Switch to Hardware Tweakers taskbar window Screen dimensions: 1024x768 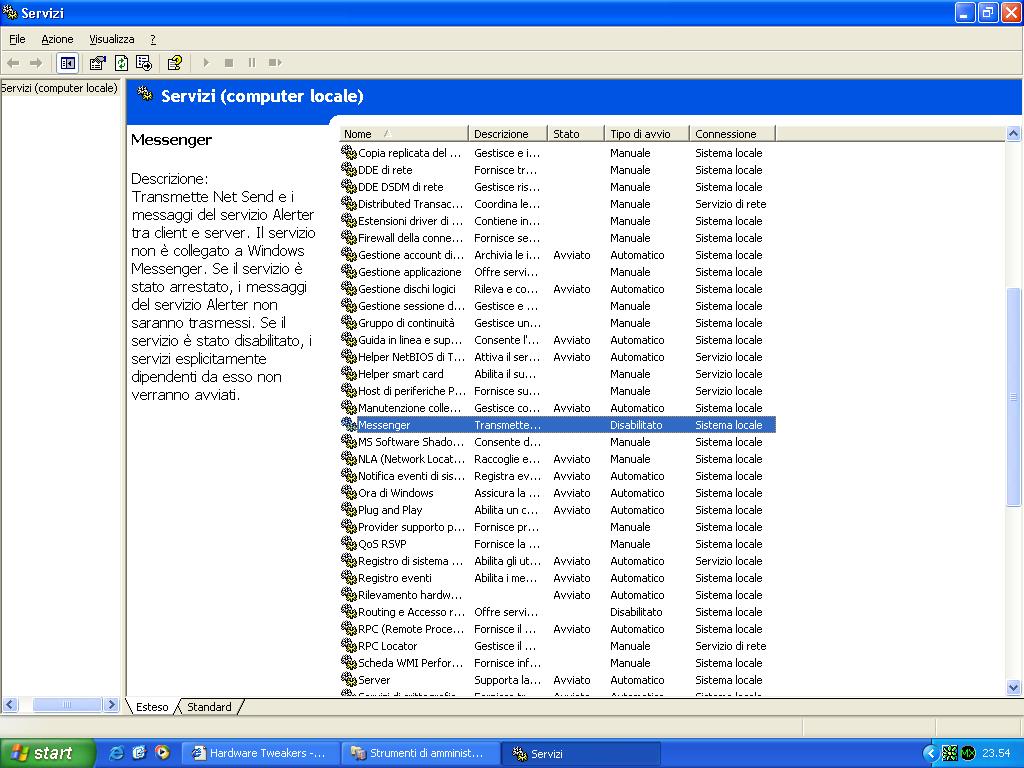click(x=259, y=753)
